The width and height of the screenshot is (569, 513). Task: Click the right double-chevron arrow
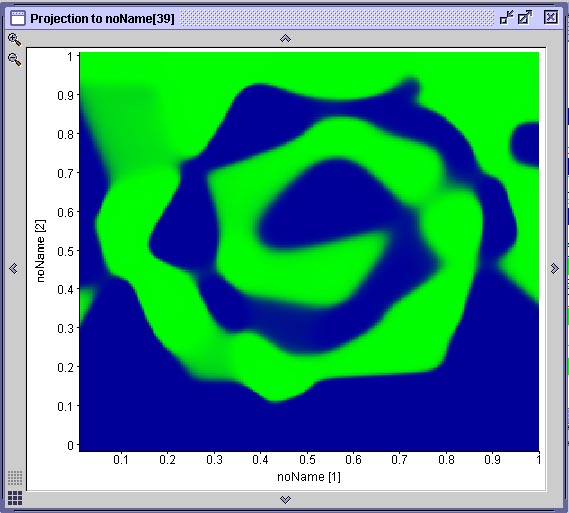coord(554,268)
